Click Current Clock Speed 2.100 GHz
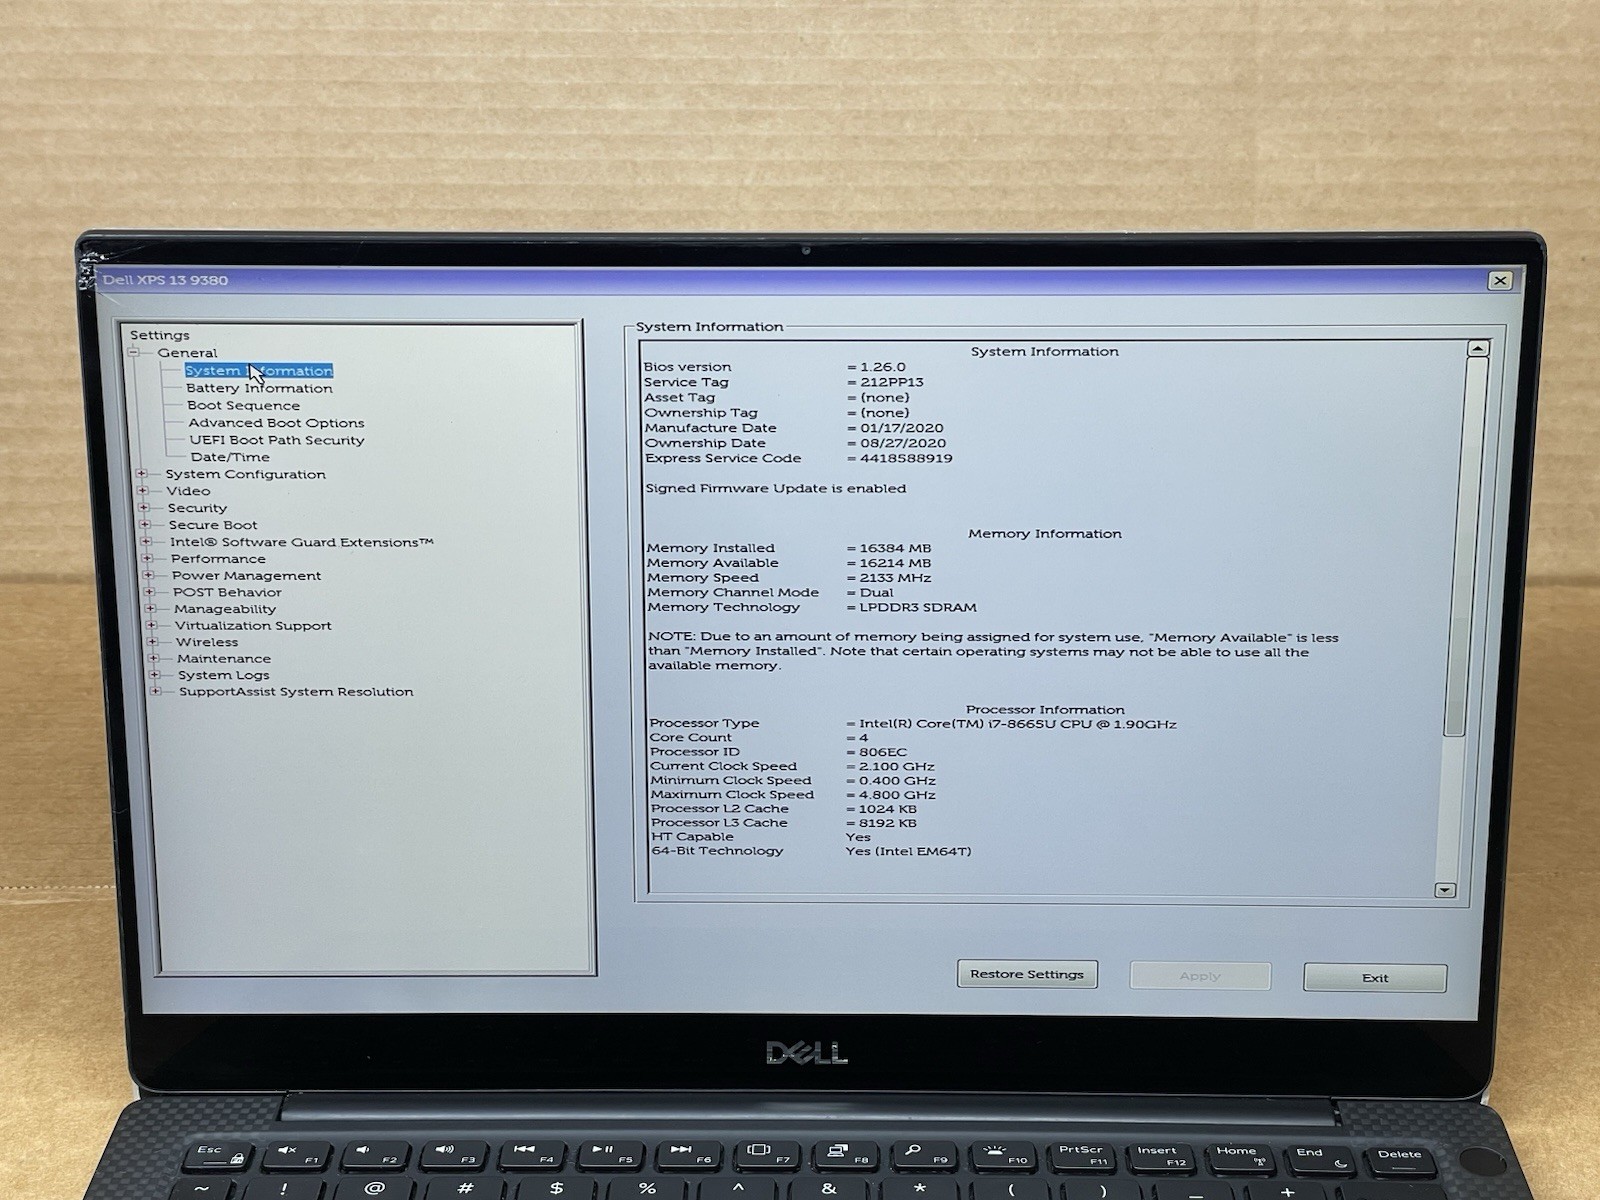1600x1200 pixels. click(x=896, y=766)
